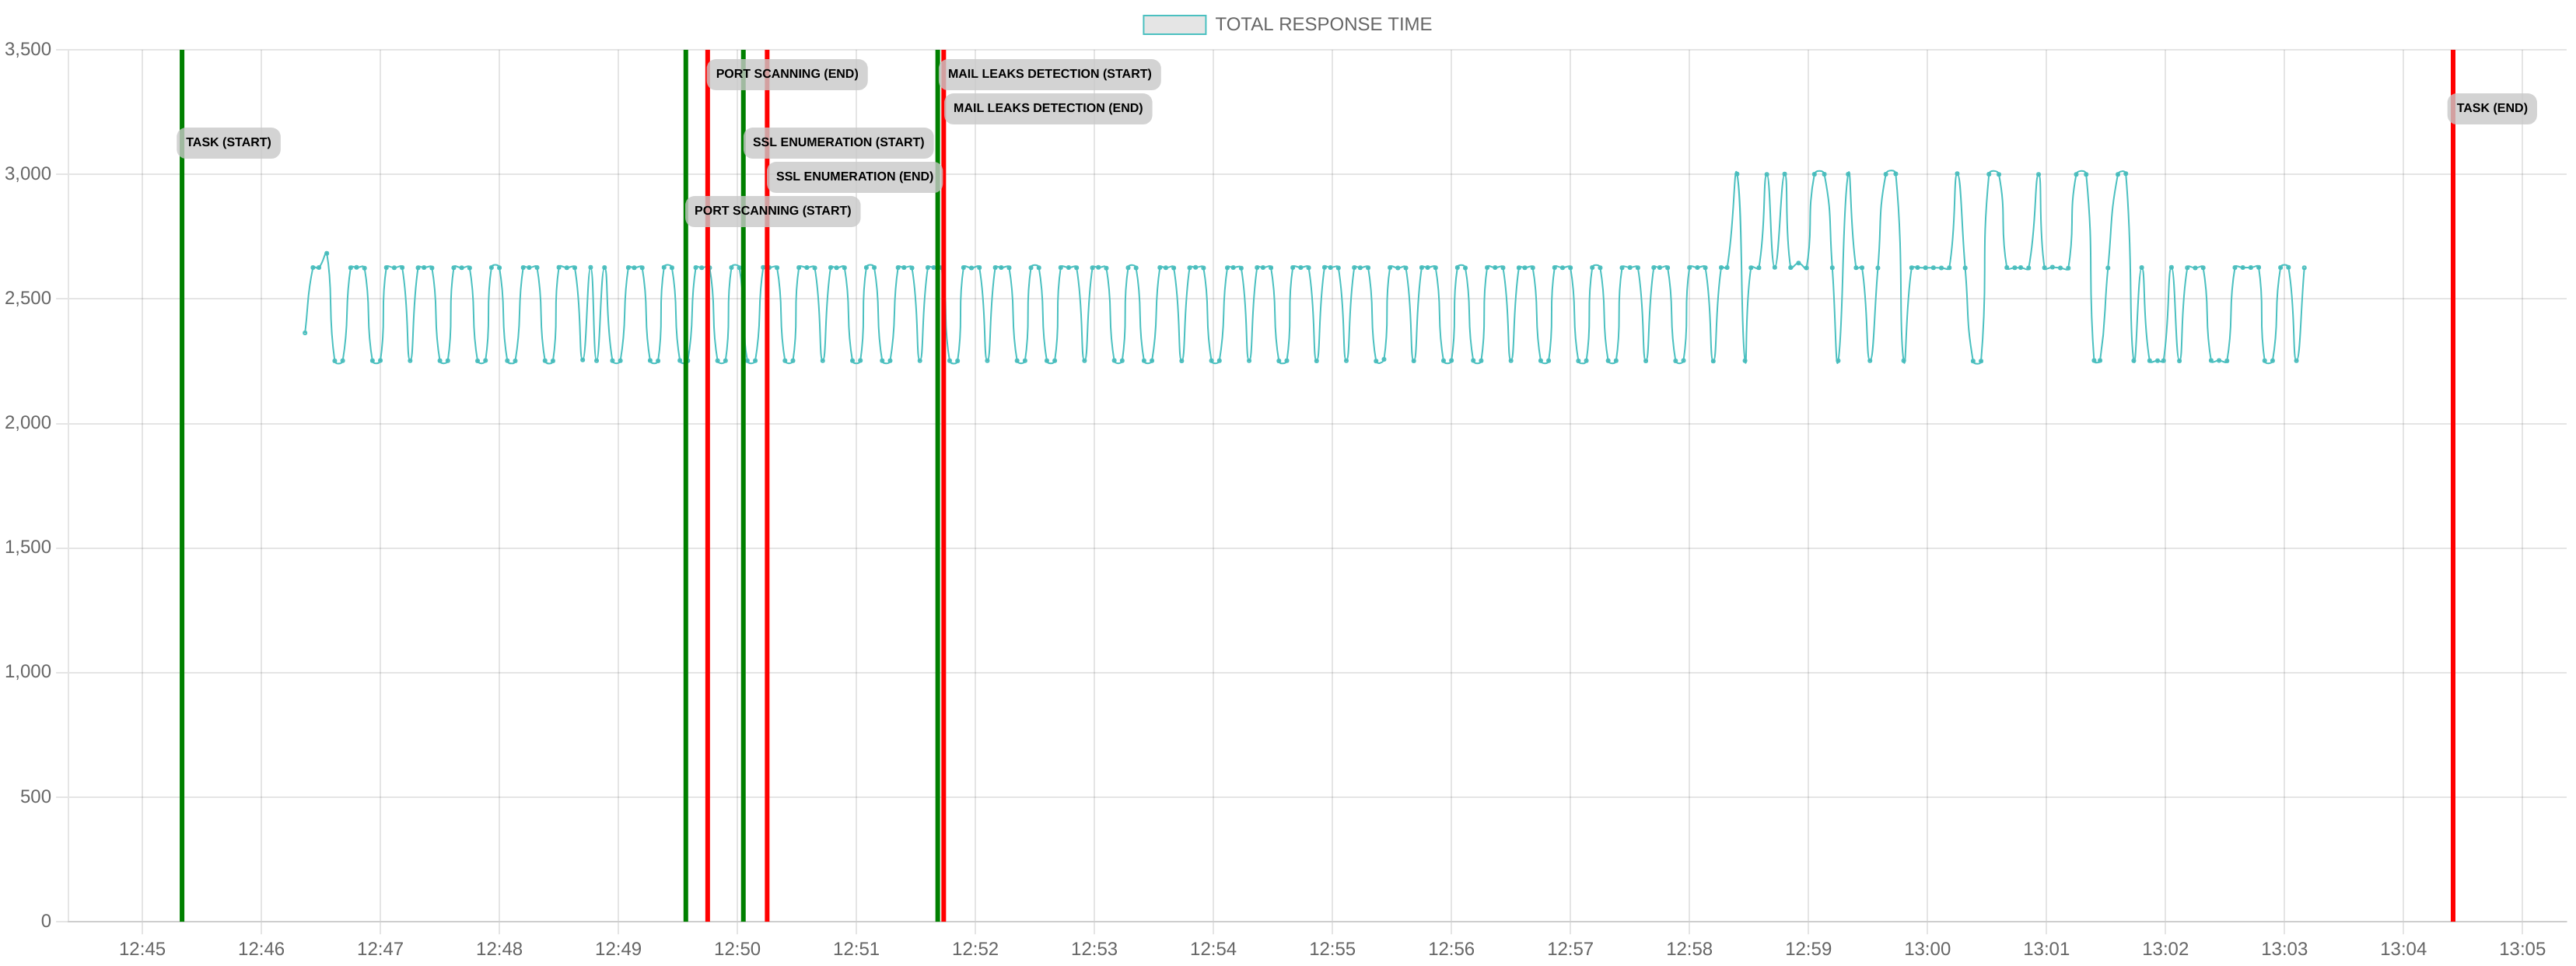Click the 500 y-axis value
The image size is (2576, 966).
coord(36,797)
